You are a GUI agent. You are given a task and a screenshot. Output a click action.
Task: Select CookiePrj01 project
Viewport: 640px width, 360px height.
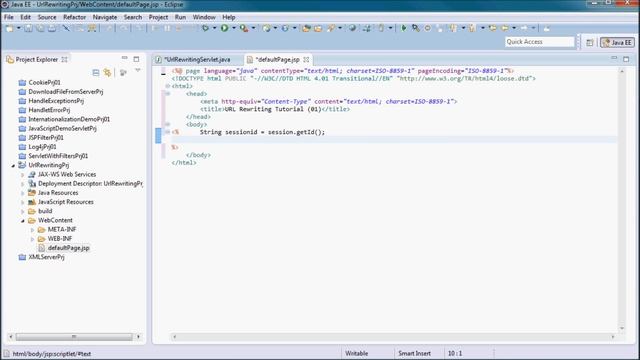coord(44,82)
